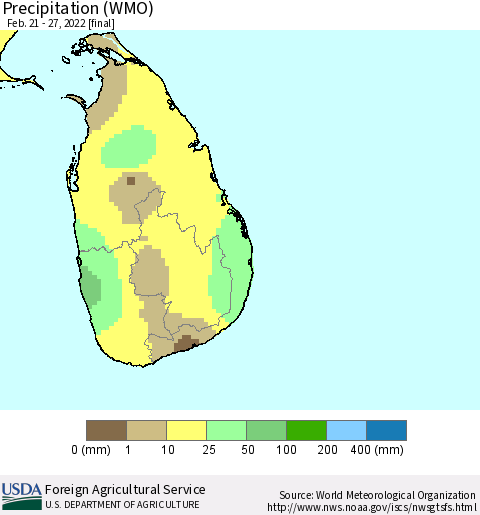Click the light green oval region in north

coord(129,147)
